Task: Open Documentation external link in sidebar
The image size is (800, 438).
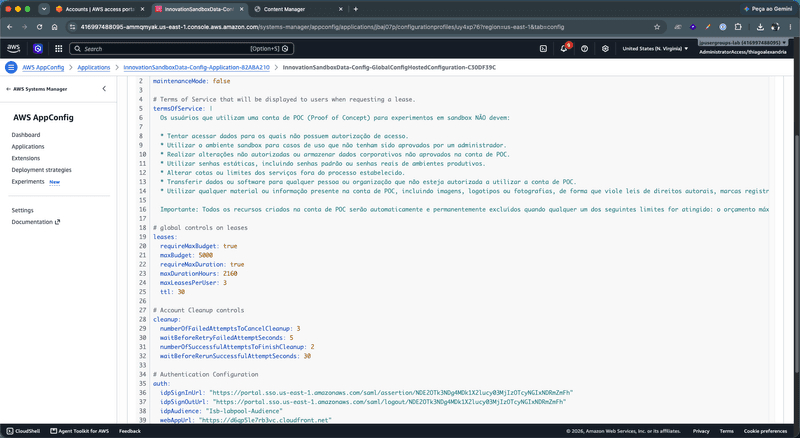Action: point(35,222)
